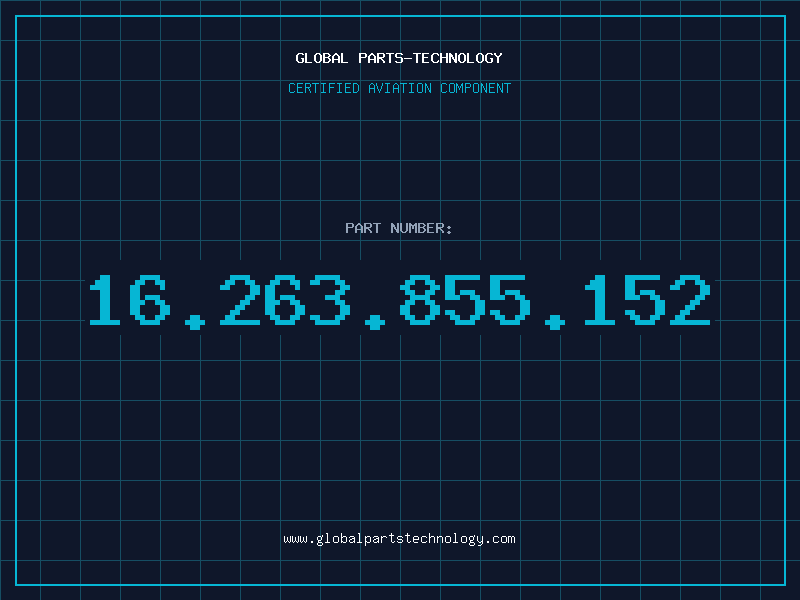Select the CERTIFIED AVIATION COMPONENT subtitle
Screen dimensions: 800x600
click(399, 88)
